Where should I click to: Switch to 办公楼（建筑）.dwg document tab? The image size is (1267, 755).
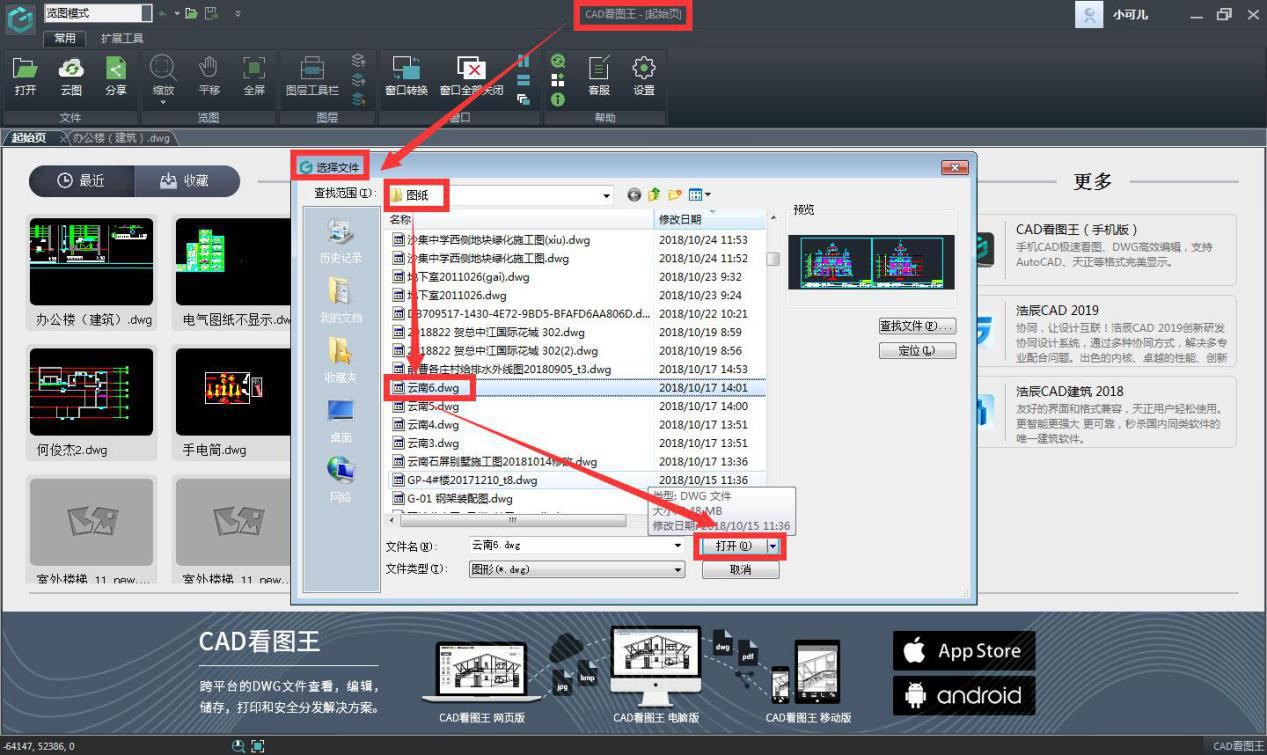coord(120,138)
